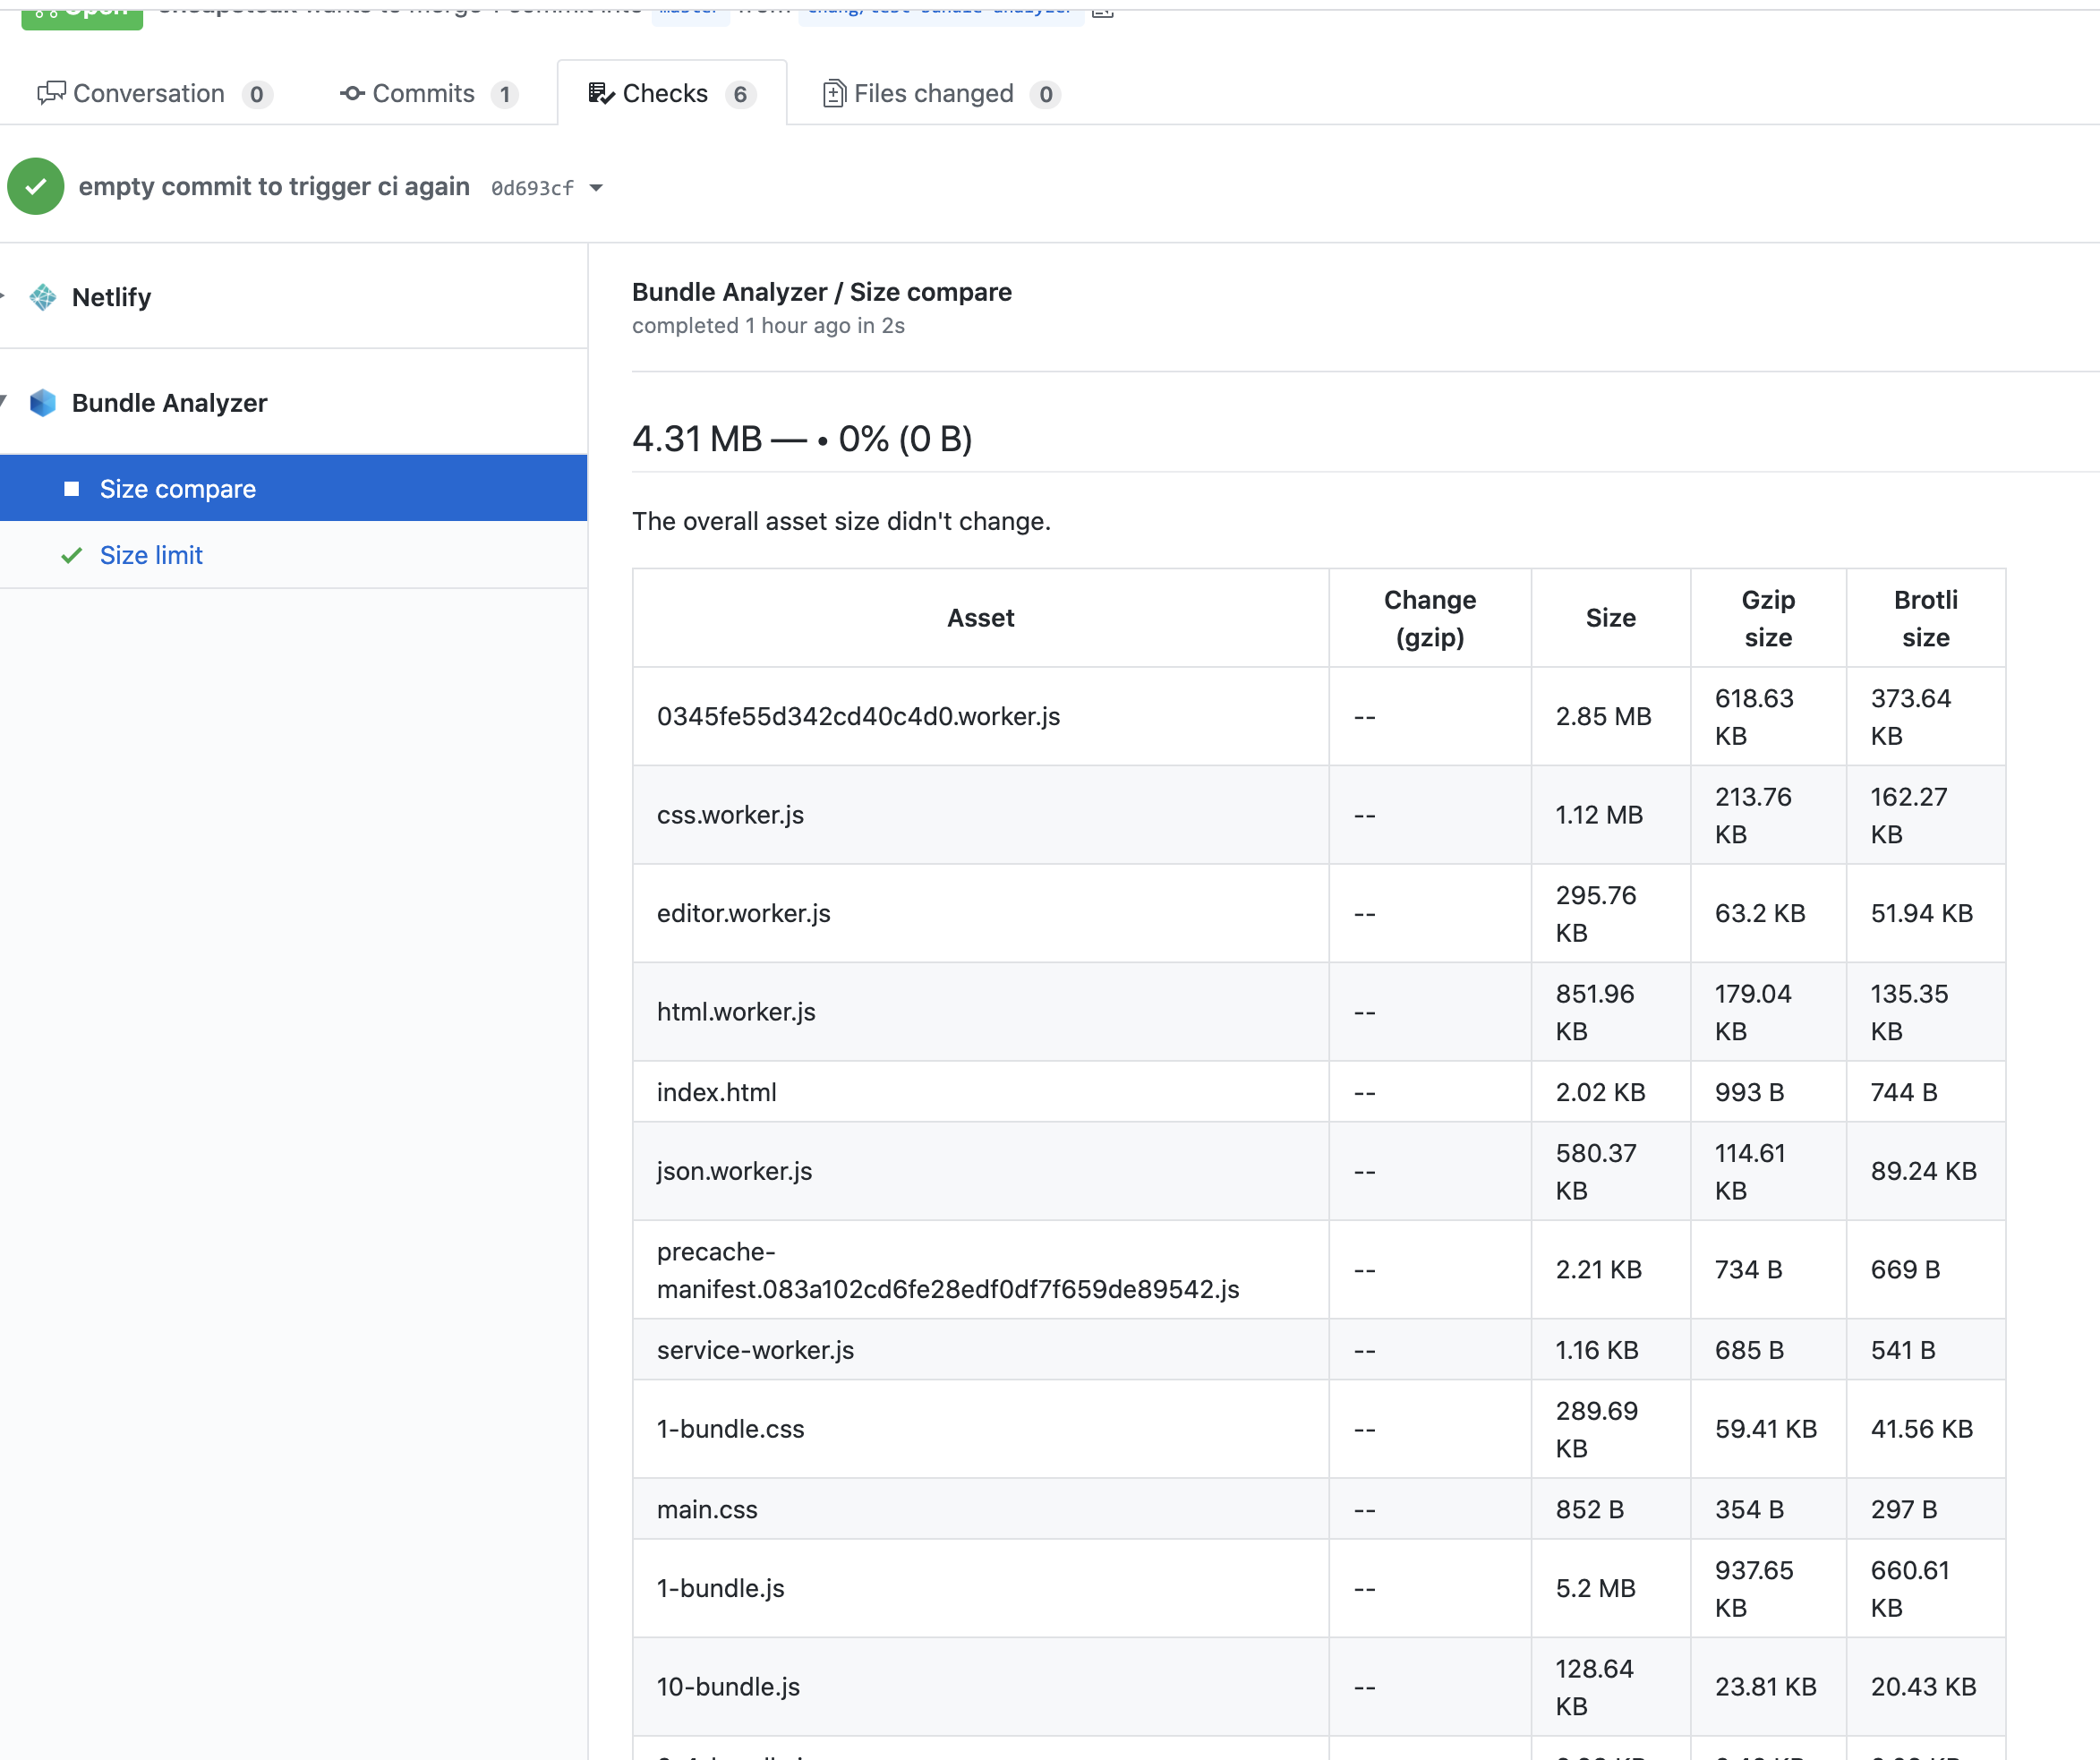Image resolution: width=2100 pixels, height=1760 pixels.
Task: Click the Commits node icon
Action: [351, 94]
